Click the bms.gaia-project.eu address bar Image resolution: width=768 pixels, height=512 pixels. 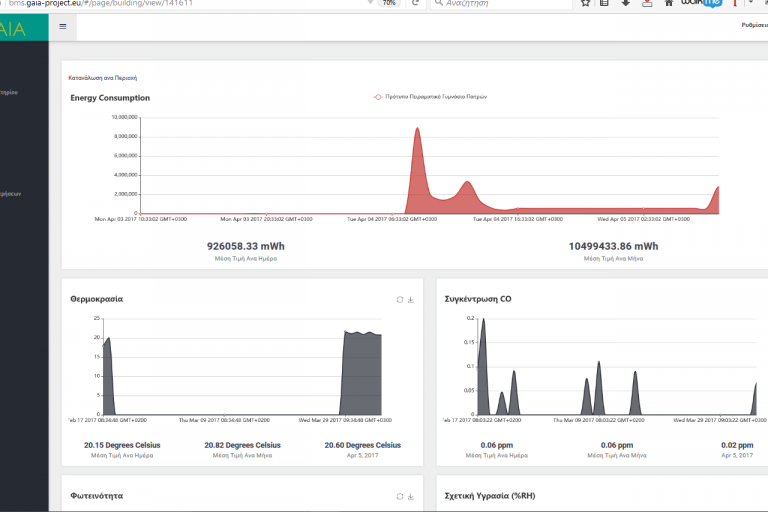pos(180,3)
